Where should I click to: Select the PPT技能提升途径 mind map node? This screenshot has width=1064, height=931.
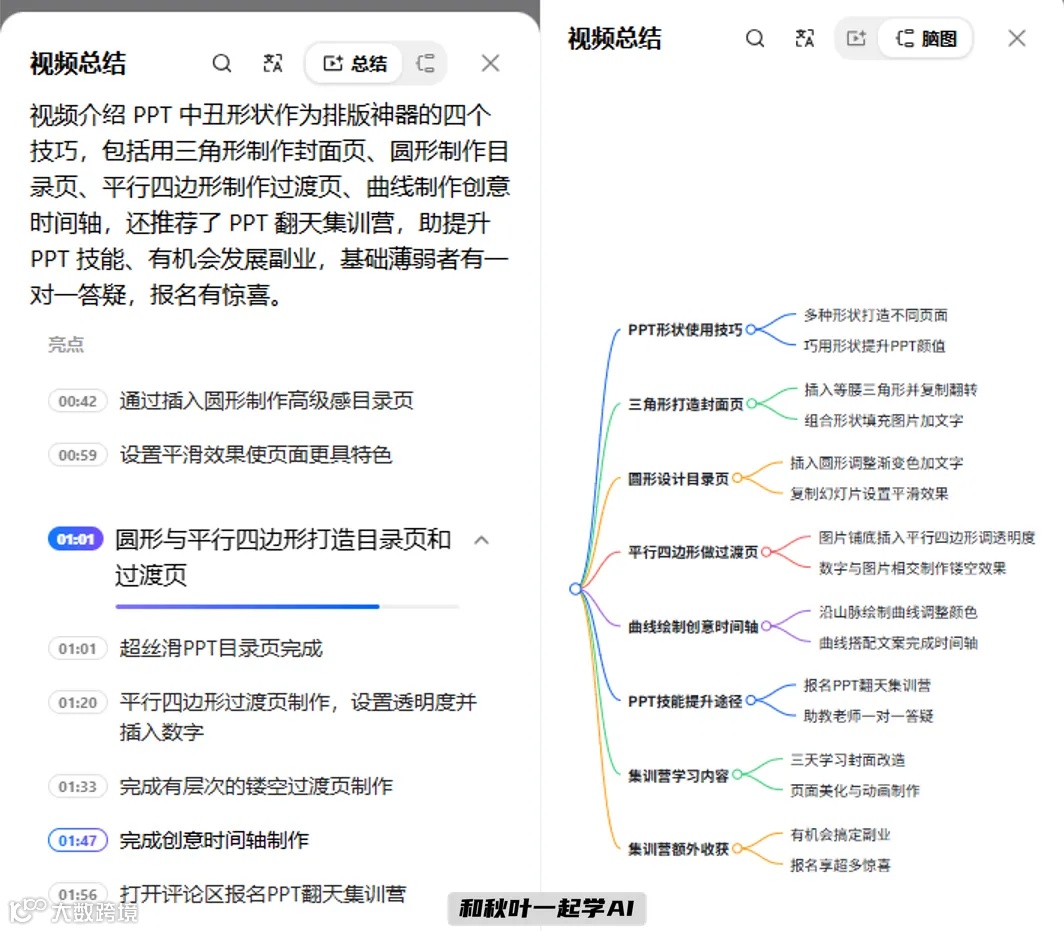pos(685,701)
